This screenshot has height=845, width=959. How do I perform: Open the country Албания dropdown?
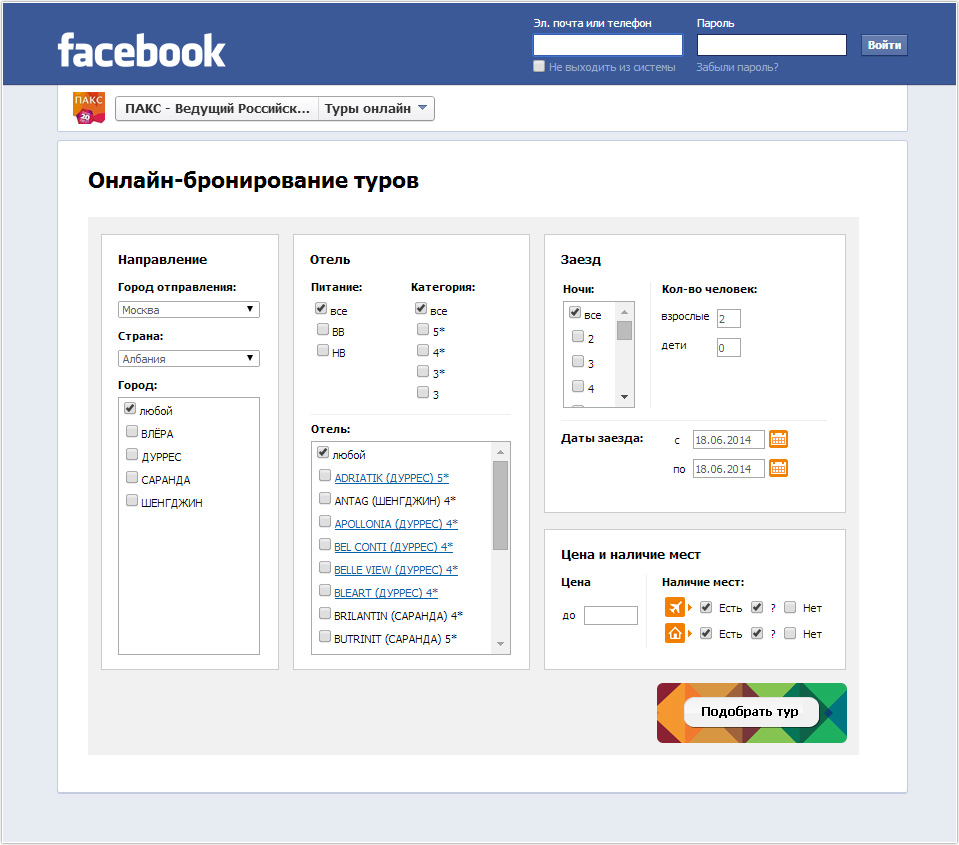(188, 358)
